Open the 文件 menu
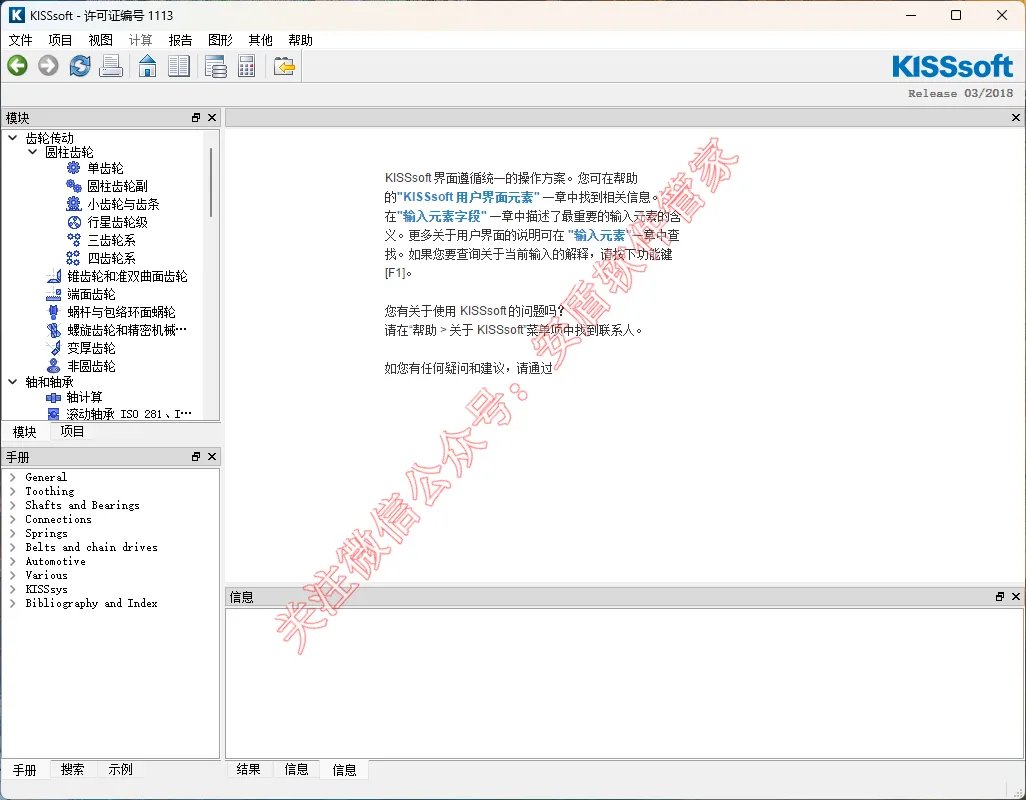Viewport: 1026px width, 800px height. coord(20,41)
